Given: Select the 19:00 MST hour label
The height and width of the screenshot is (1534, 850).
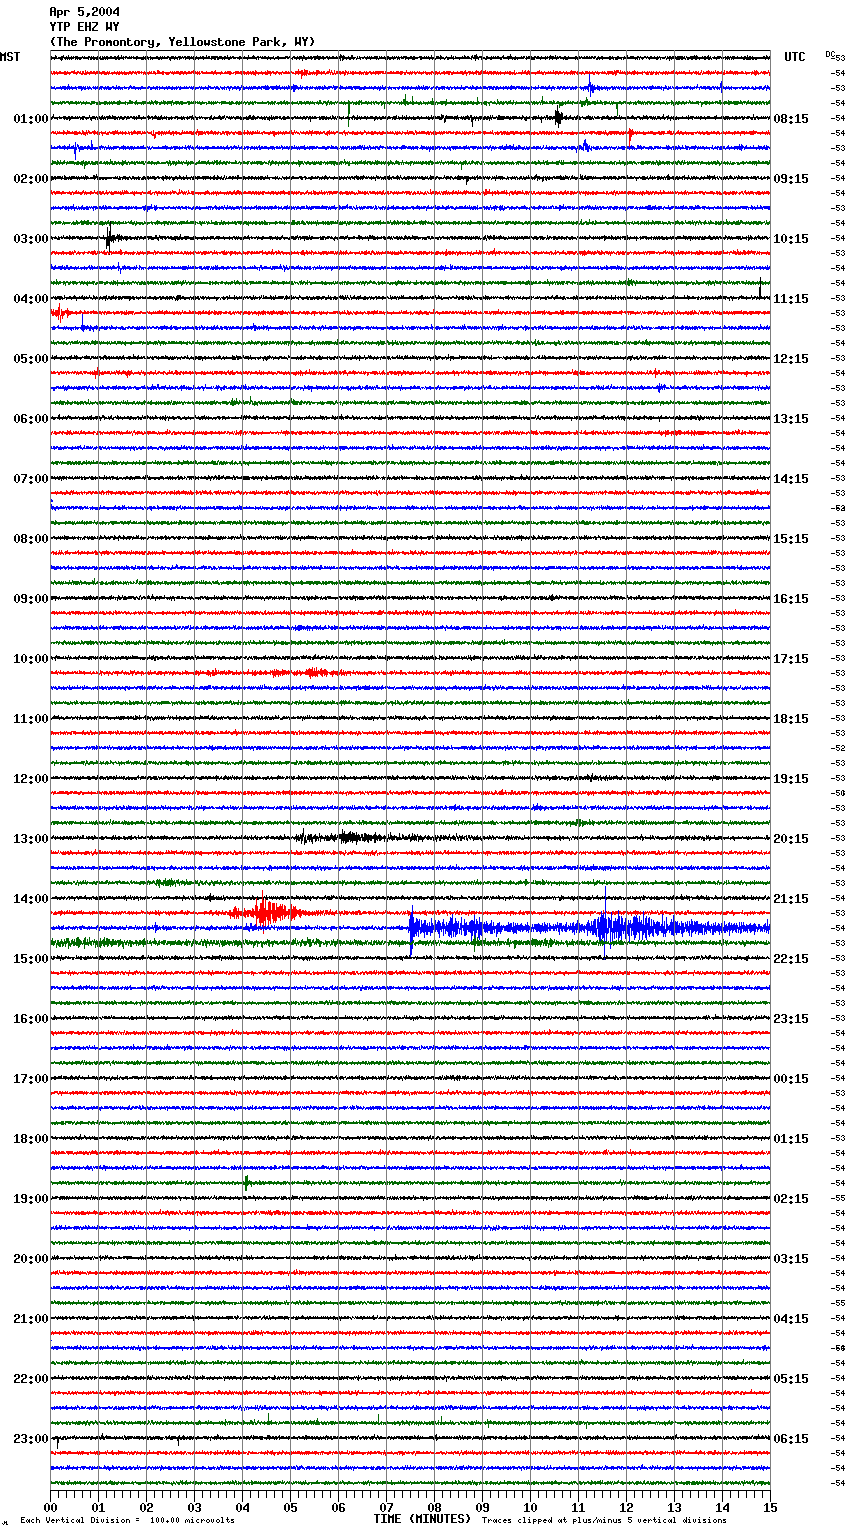Looking at the screenshot, I should [x=31, y=1199].
